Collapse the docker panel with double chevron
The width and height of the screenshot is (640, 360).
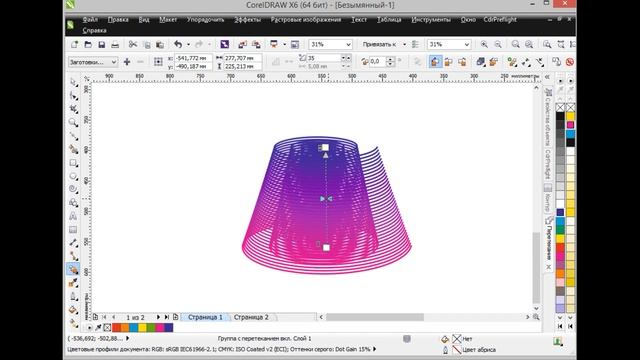[x=547, y=77]
